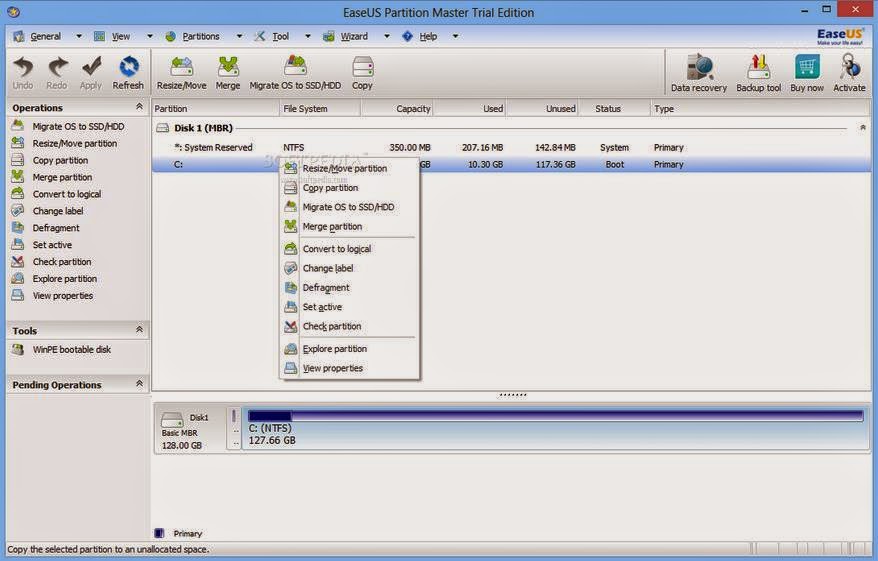878x561 pixels.
Task: Open the Tool menu dropdown arrow
Action: 307,36
